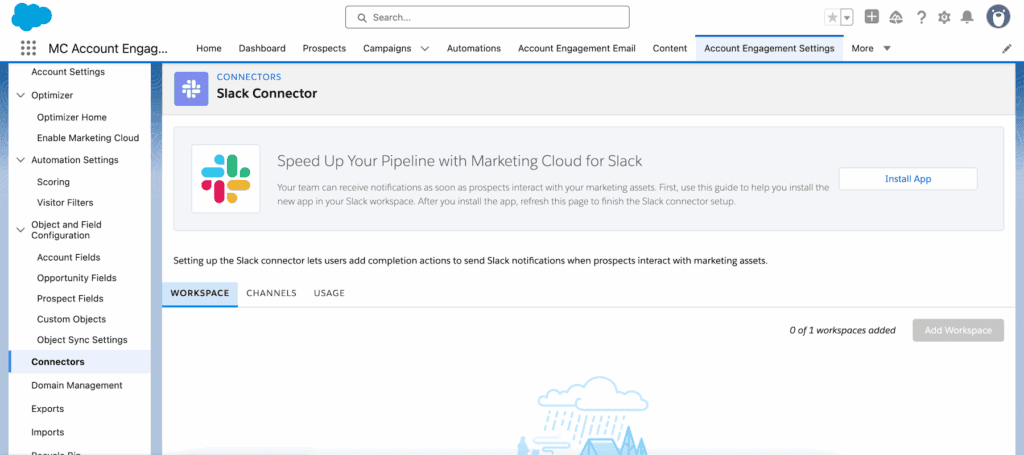Open the user profile avatar
This screenshot has width=1024, height=455.
(998, 17)
